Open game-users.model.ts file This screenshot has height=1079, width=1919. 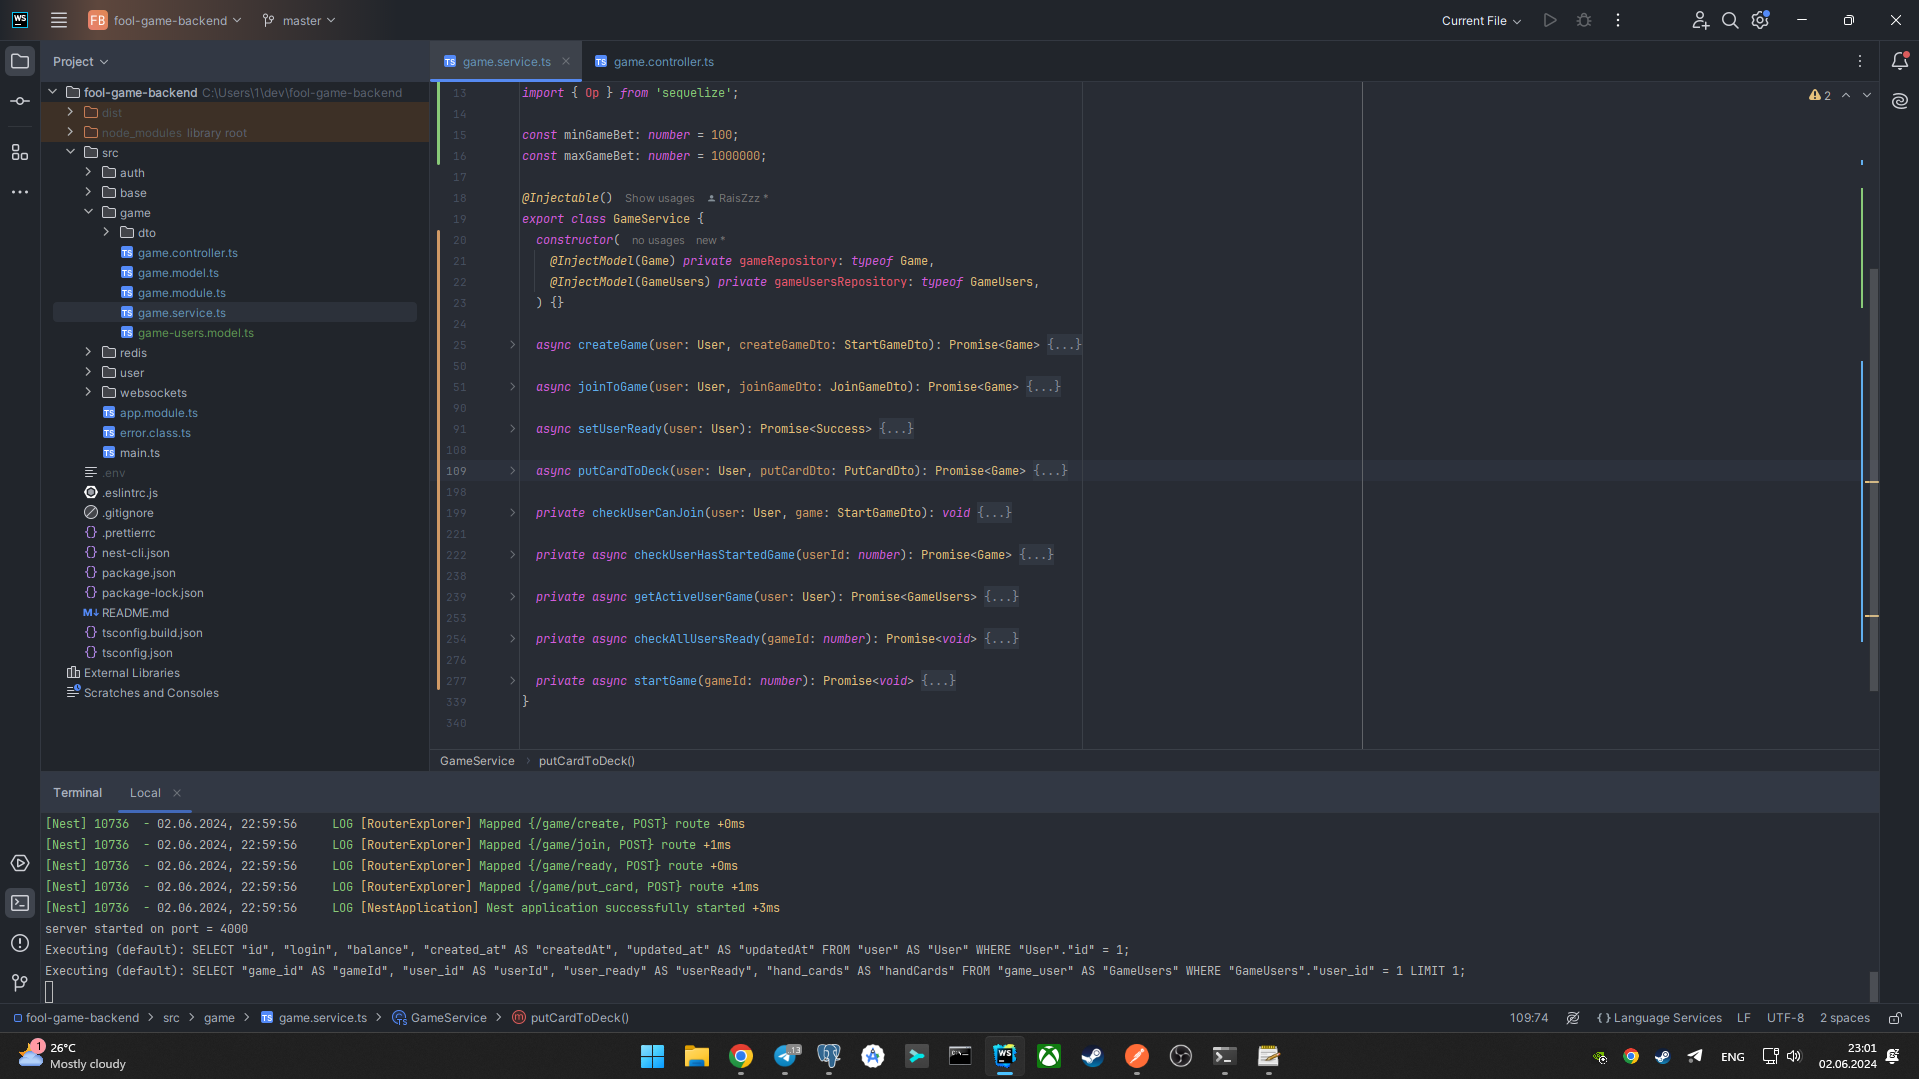tap(196, 332)
